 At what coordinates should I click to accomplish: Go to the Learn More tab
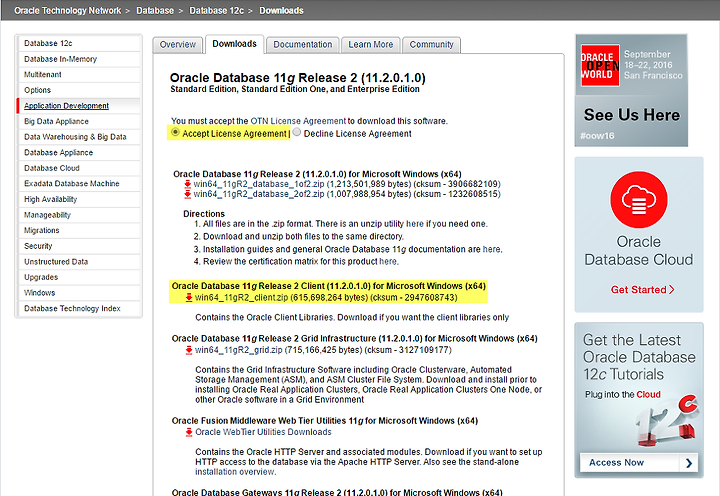click(371, 45)
